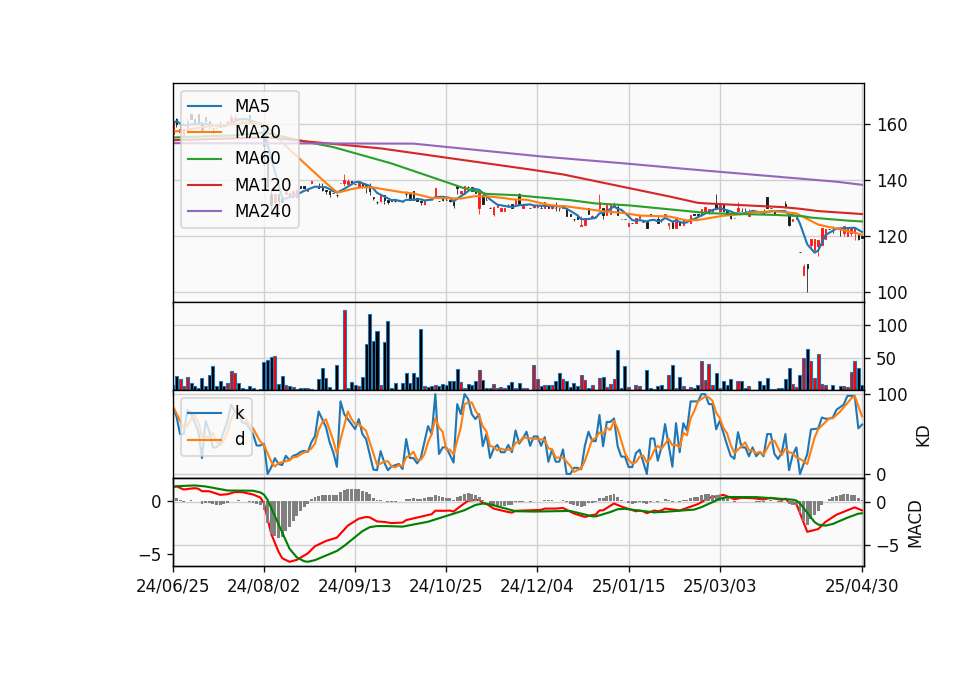Click the 24/06/25 date axis label
This screenshot has width=960, height=690.
tap(172, 587)
